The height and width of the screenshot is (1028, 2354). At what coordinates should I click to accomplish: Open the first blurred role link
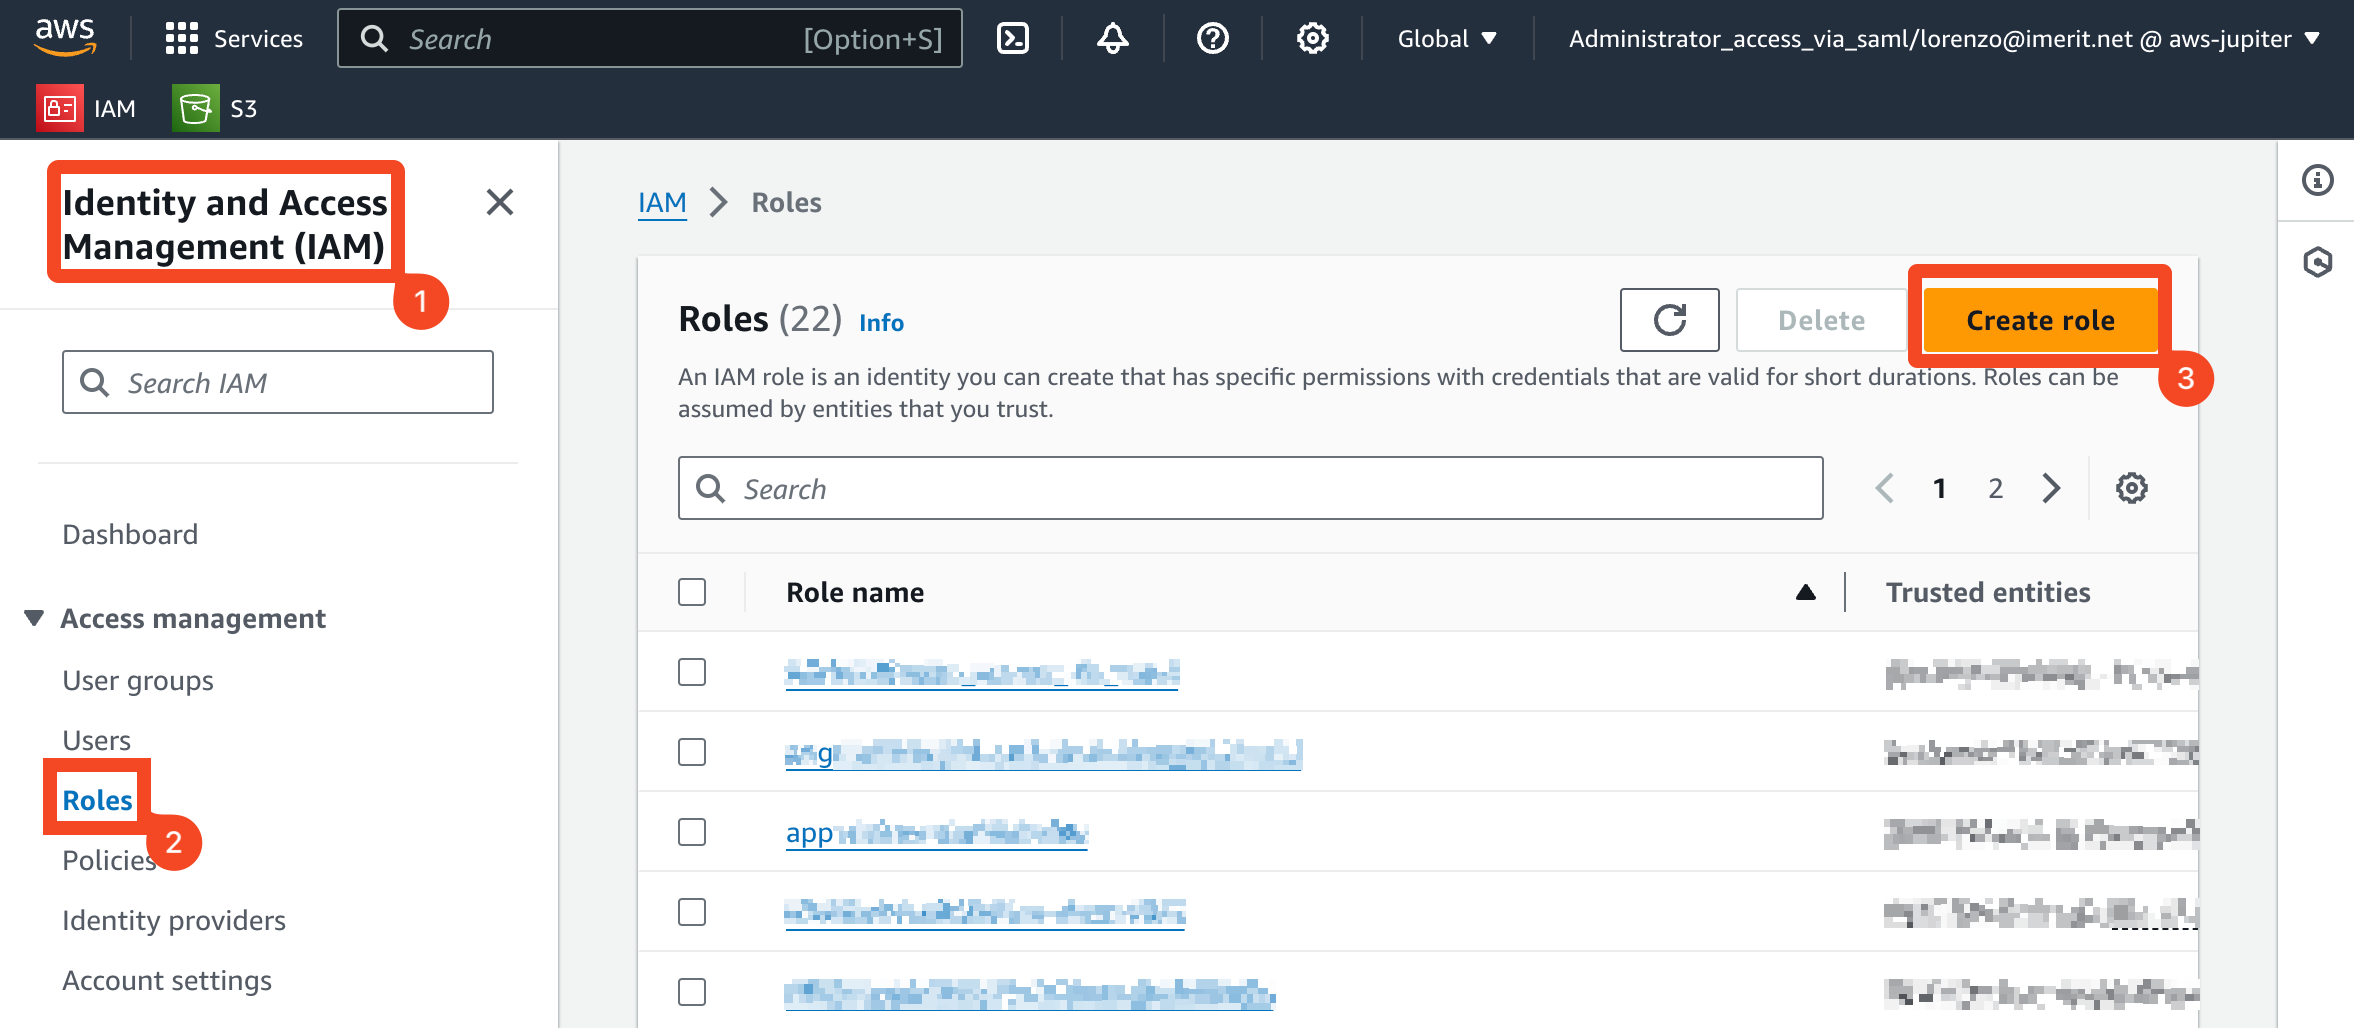pyautogui.click(x=982, y=673)
